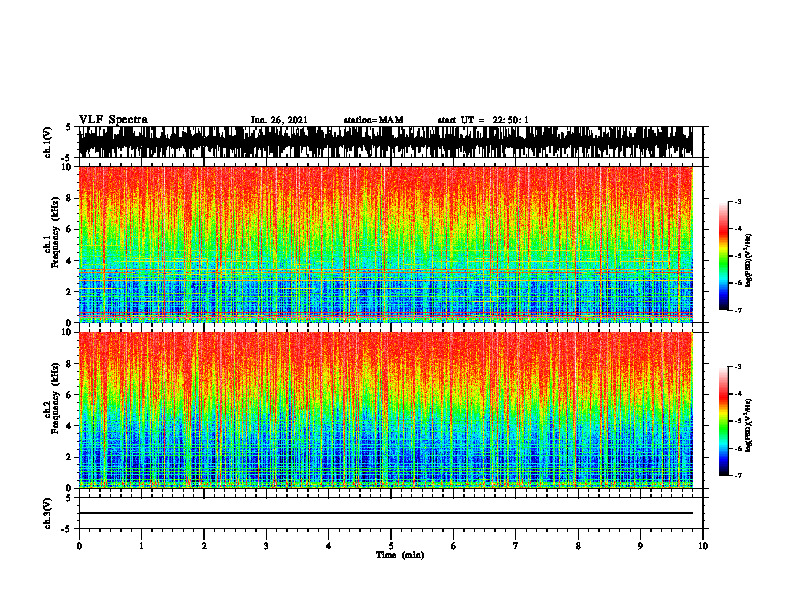Click the "8" kHz tick on ch.1 frequency axis

point(70,198)
